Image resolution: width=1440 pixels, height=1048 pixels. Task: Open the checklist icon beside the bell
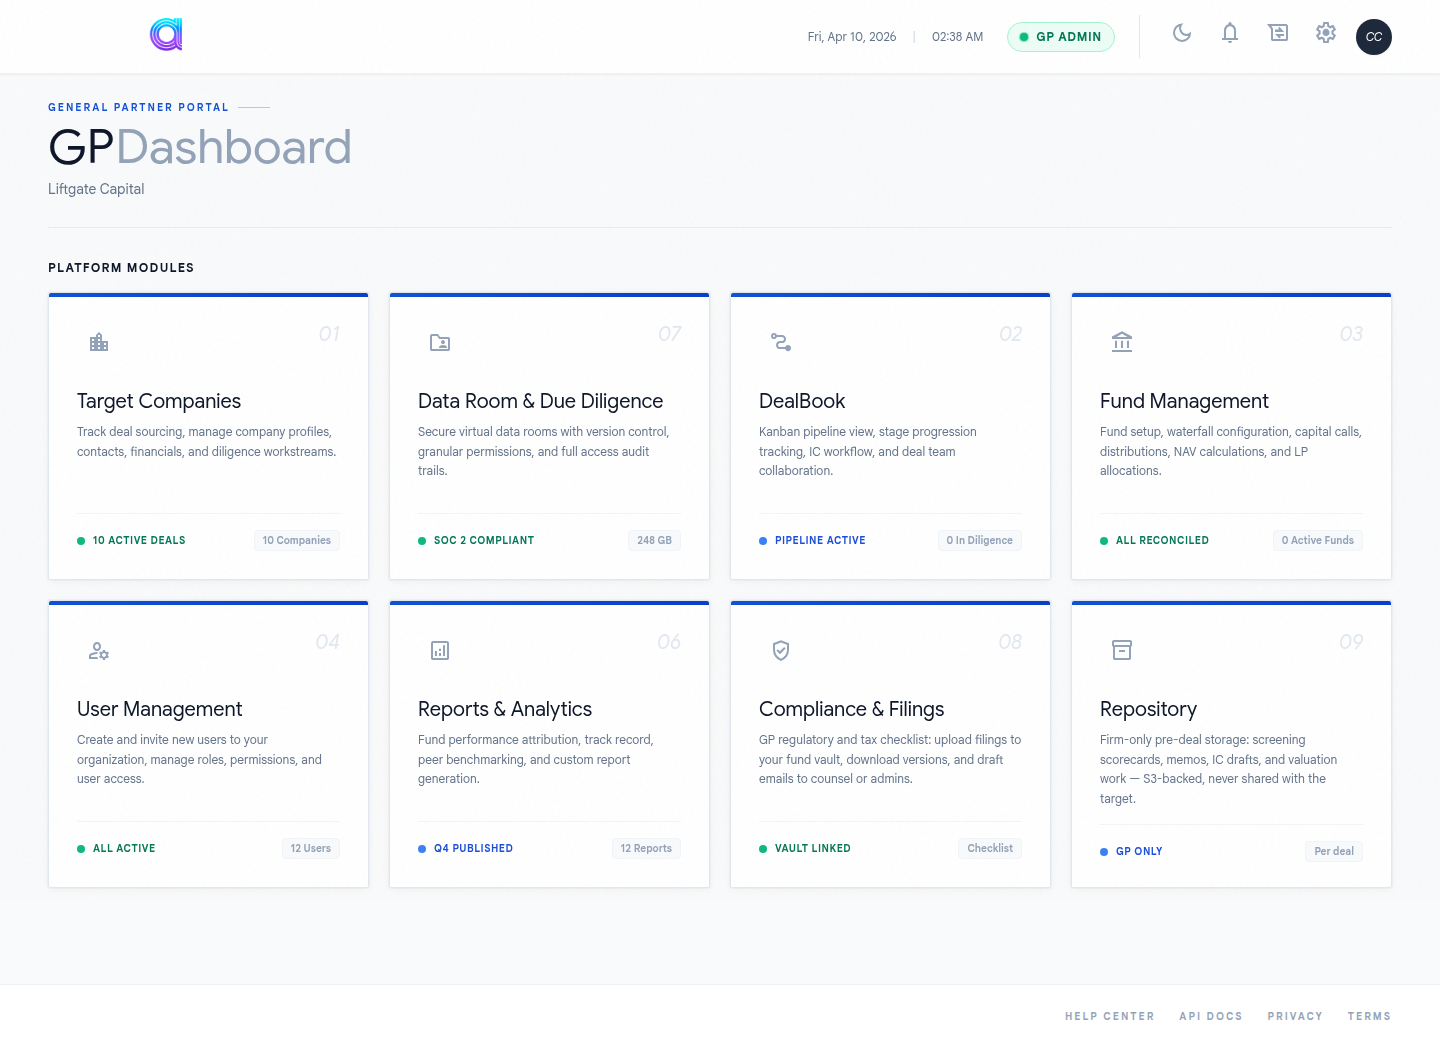[1278, 33]
